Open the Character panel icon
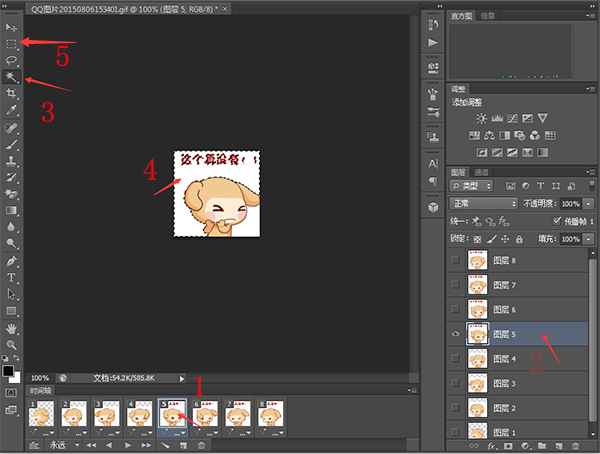The image size is (600, 454). 433,164
